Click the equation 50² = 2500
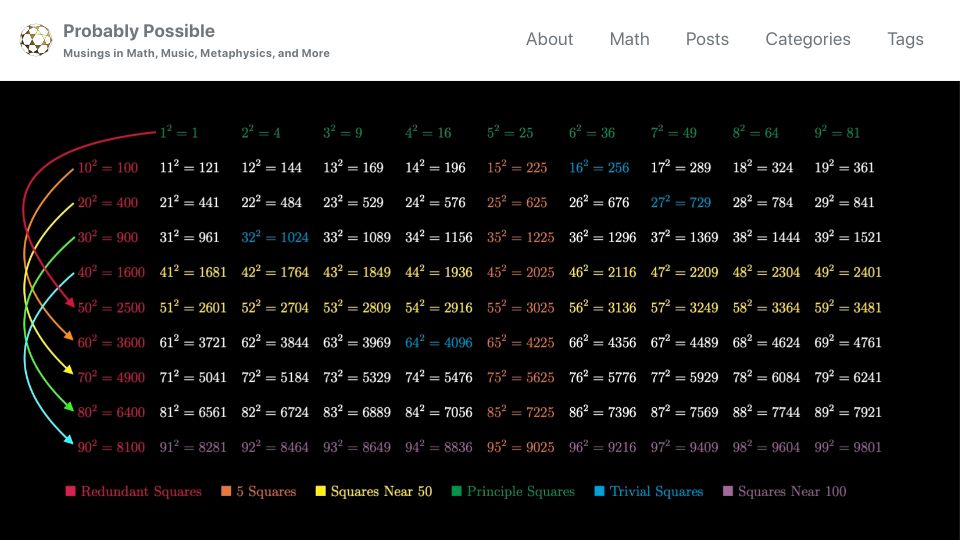960x540 pixels. tap(111, 307)
